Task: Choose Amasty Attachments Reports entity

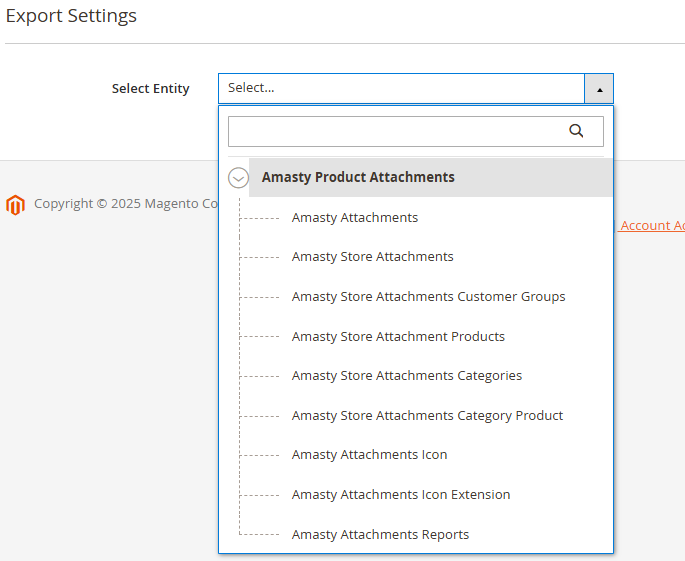Action: pyautogui.click(x=380, y=535)
